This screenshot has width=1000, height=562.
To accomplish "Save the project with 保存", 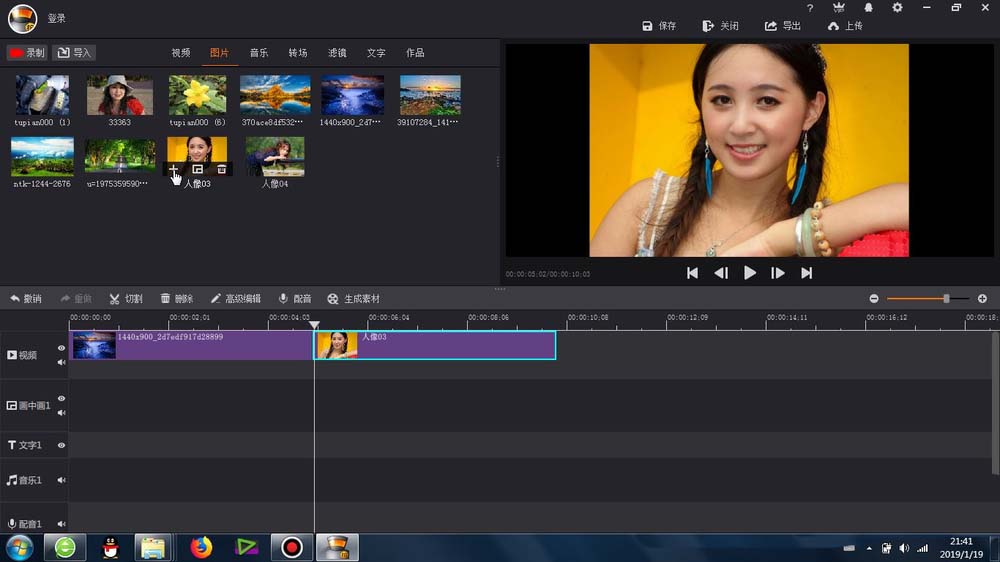I will [659, 26].
